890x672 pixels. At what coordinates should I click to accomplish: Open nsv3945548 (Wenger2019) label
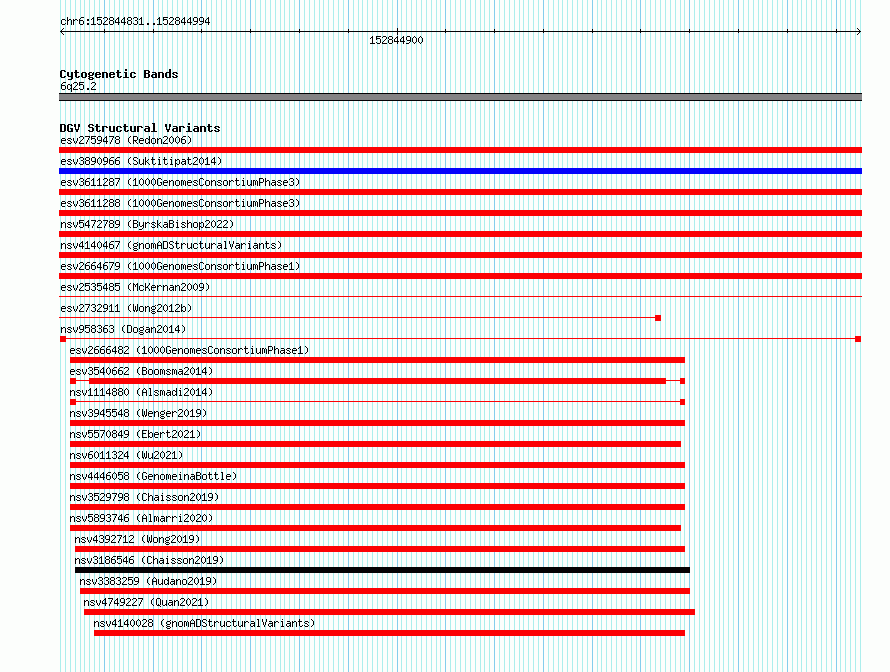click(x=138, y=413)
